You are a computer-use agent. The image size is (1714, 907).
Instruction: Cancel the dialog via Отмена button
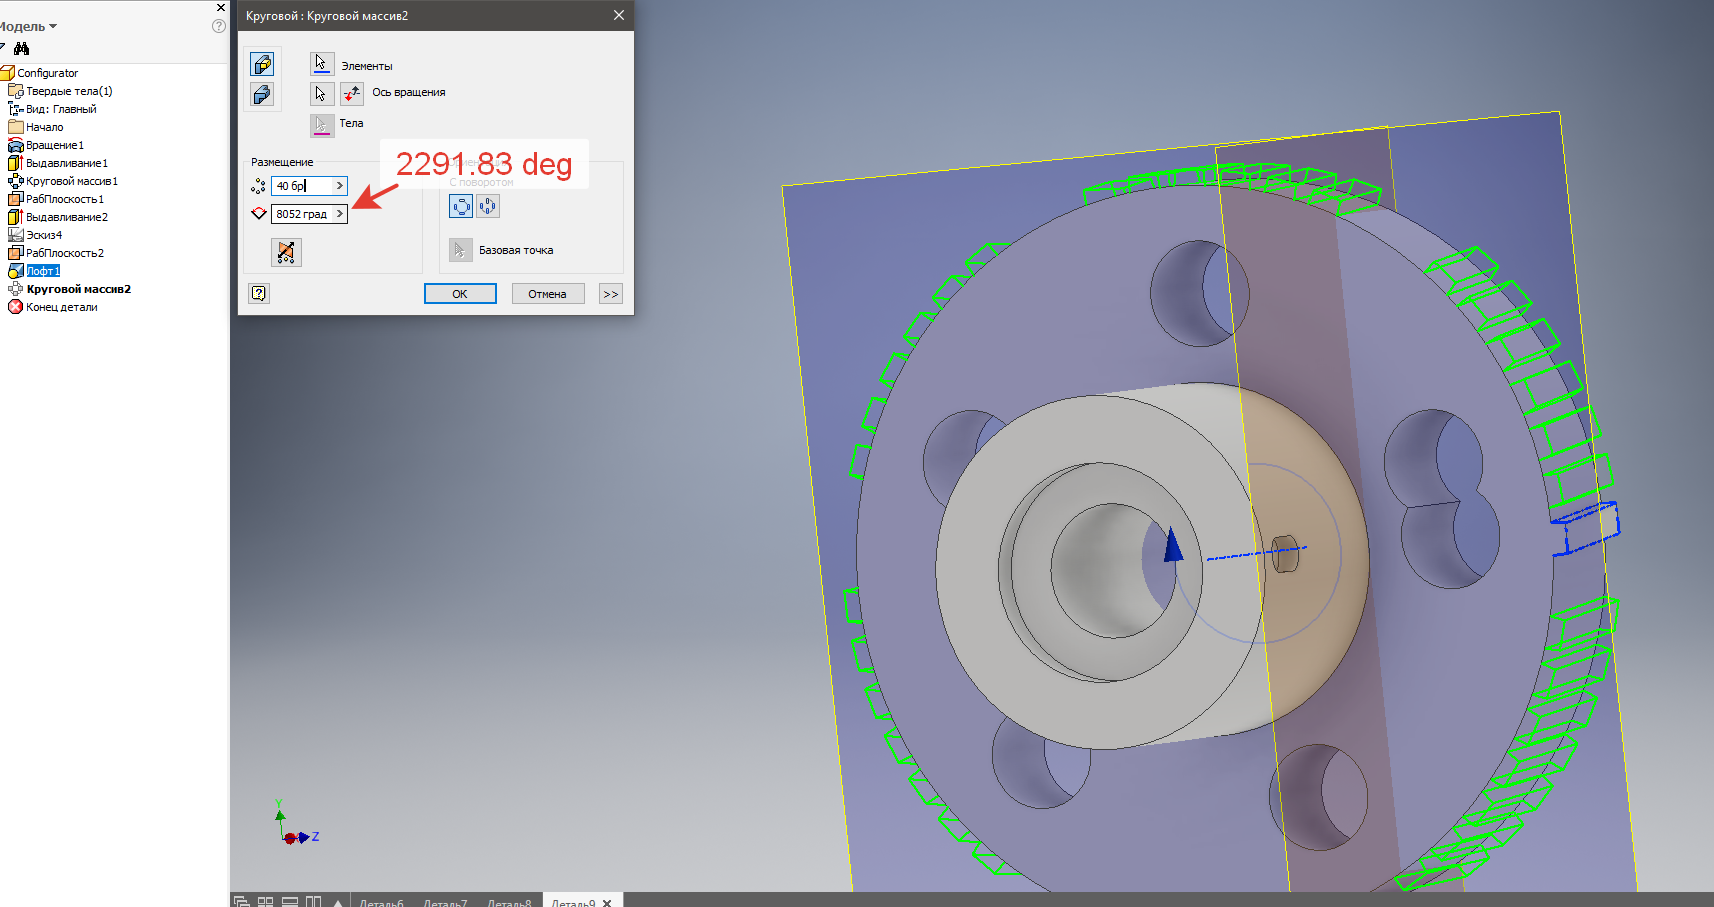(x=548, y=293)
